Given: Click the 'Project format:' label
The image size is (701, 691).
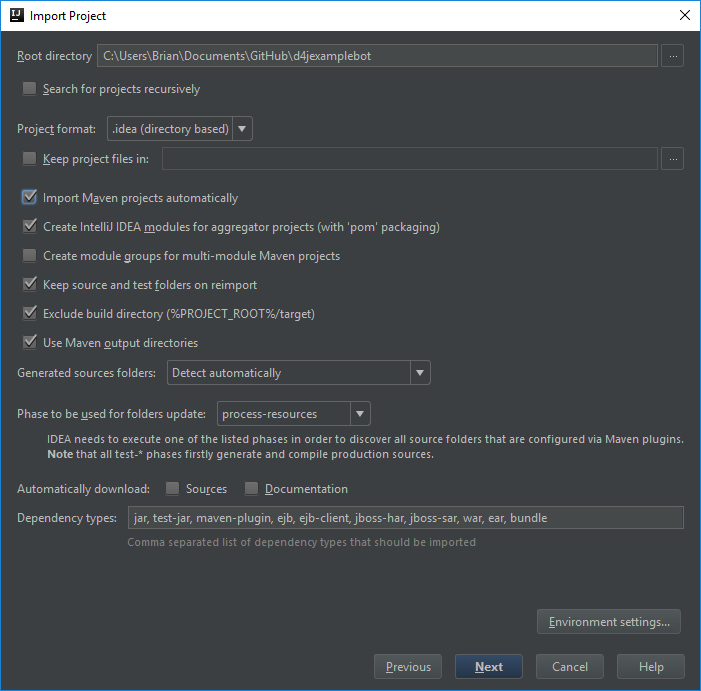Looking at the screenshot, I should pyautogui.click(x=56, y=129).
